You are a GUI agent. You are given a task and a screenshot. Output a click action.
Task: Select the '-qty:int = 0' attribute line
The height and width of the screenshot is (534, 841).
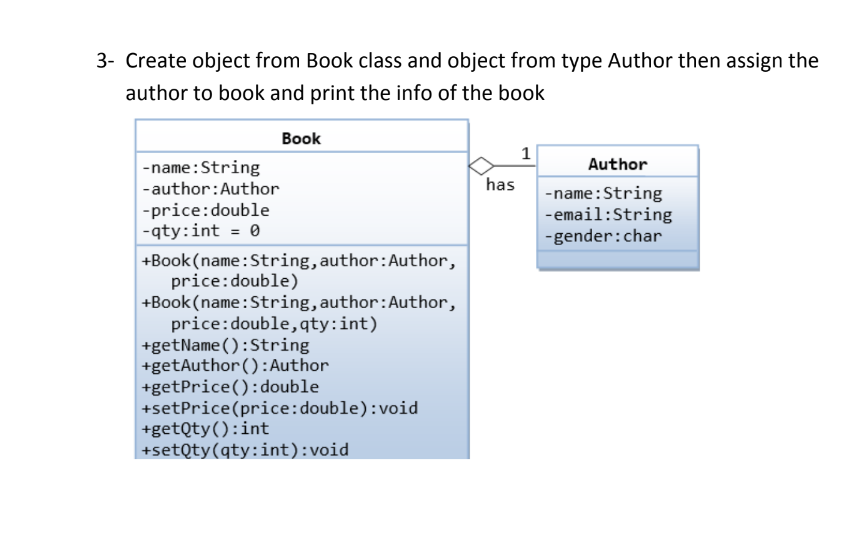201,231
